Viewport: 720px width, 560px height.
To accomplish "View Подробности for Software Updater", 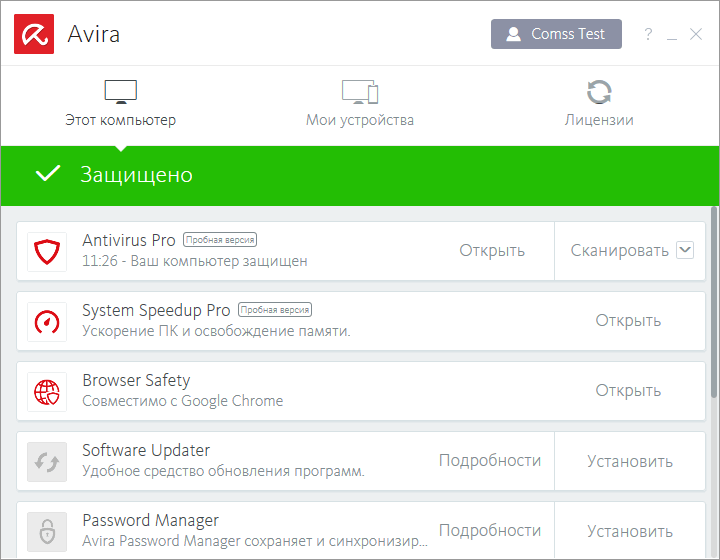I will (490, 461).
